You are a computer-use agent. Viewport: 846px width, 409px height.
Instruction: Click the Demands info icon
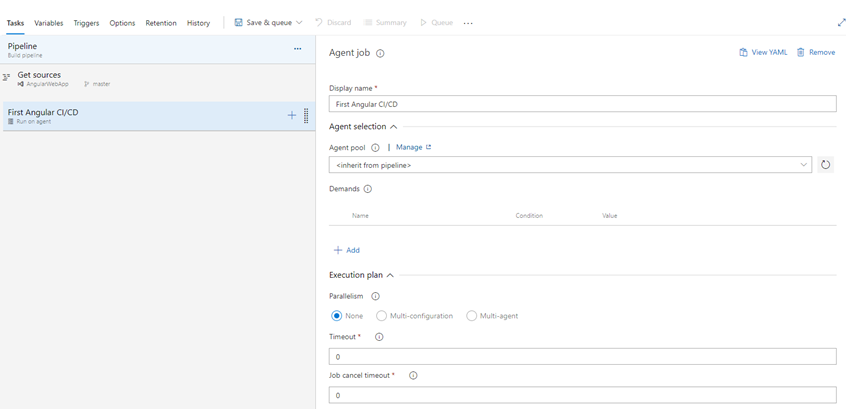pyautogui.click(x=367, y=189)
